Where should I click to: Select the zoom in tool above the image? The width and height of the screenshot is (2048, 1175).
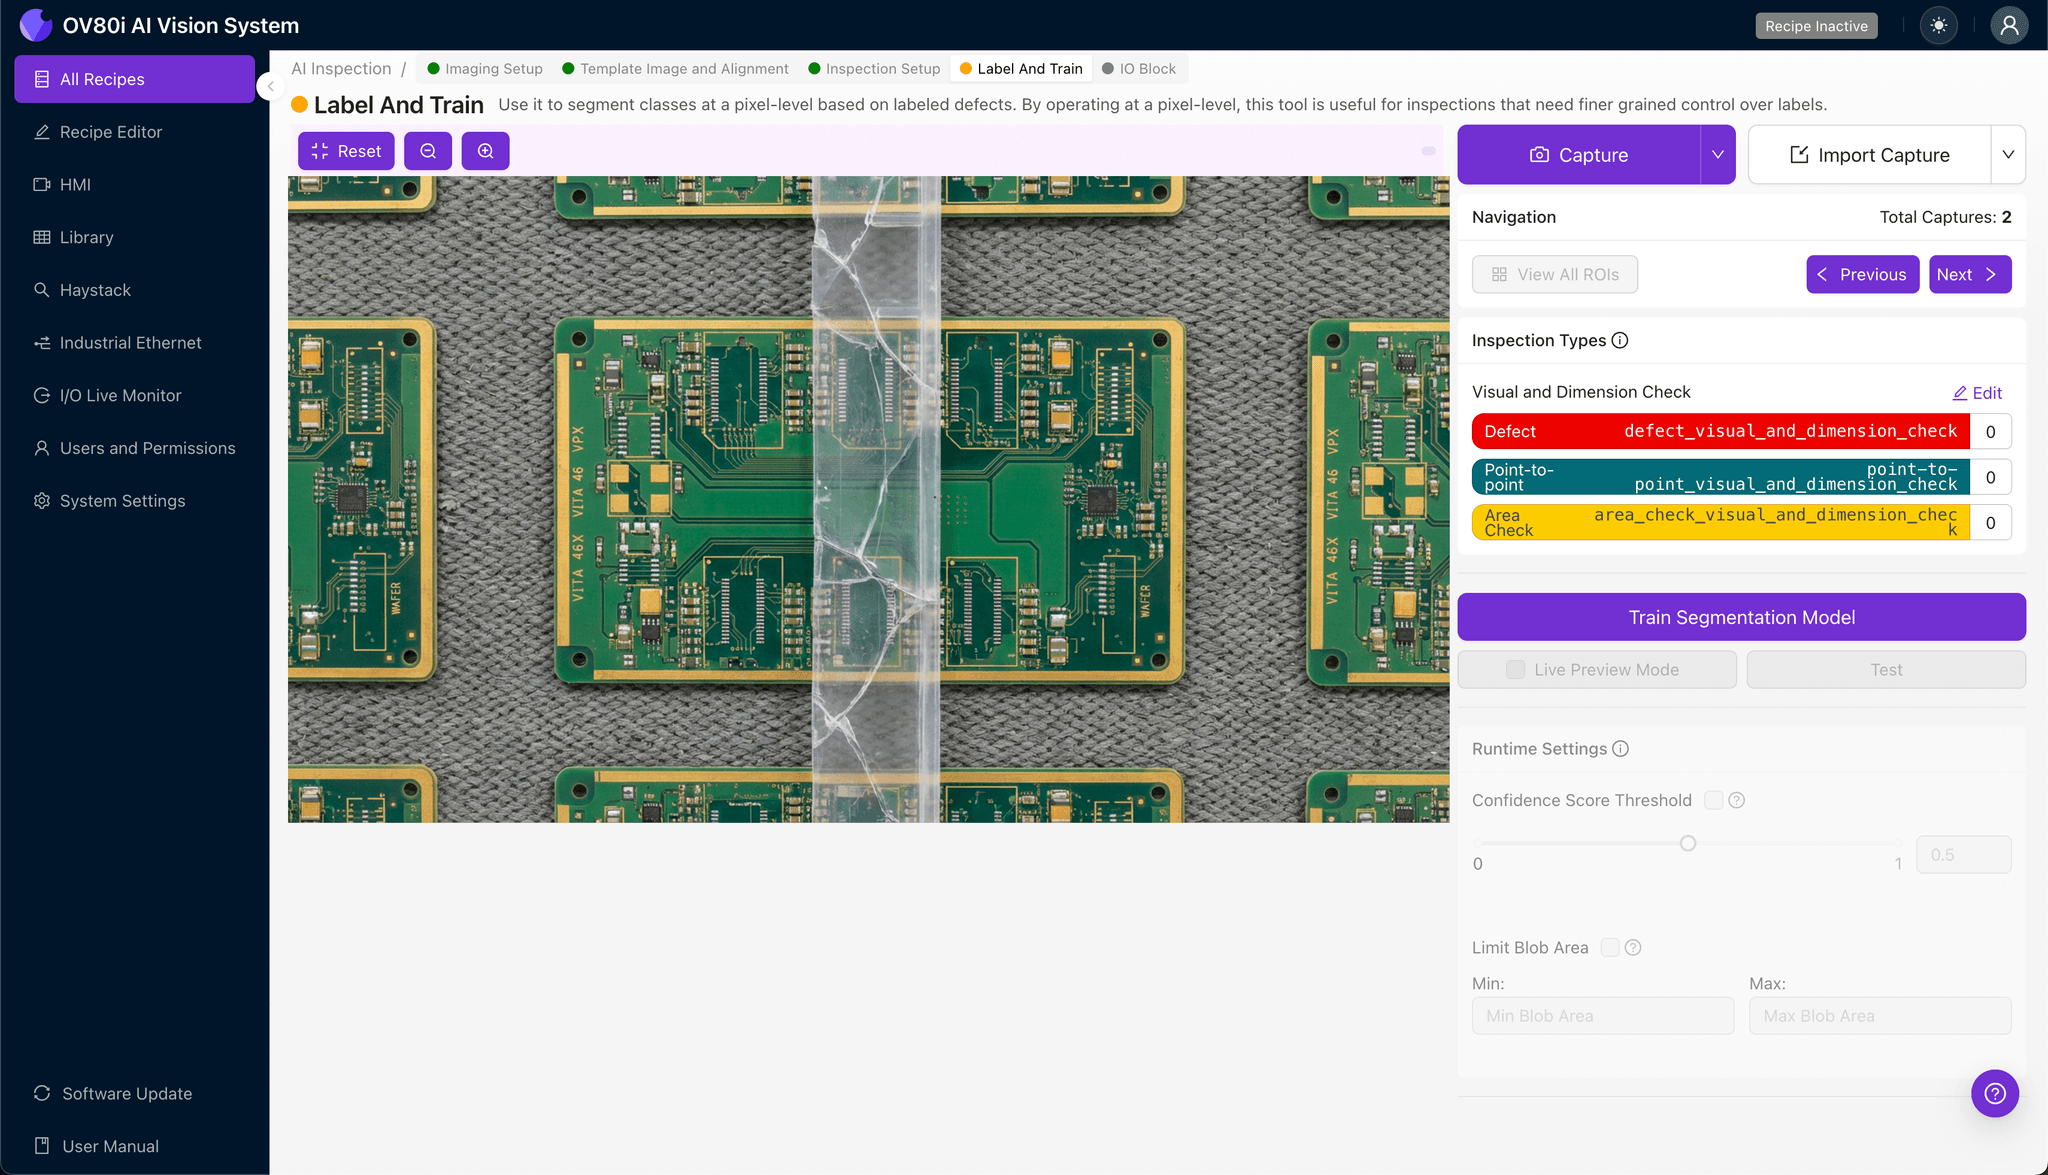tap(486, 151)
